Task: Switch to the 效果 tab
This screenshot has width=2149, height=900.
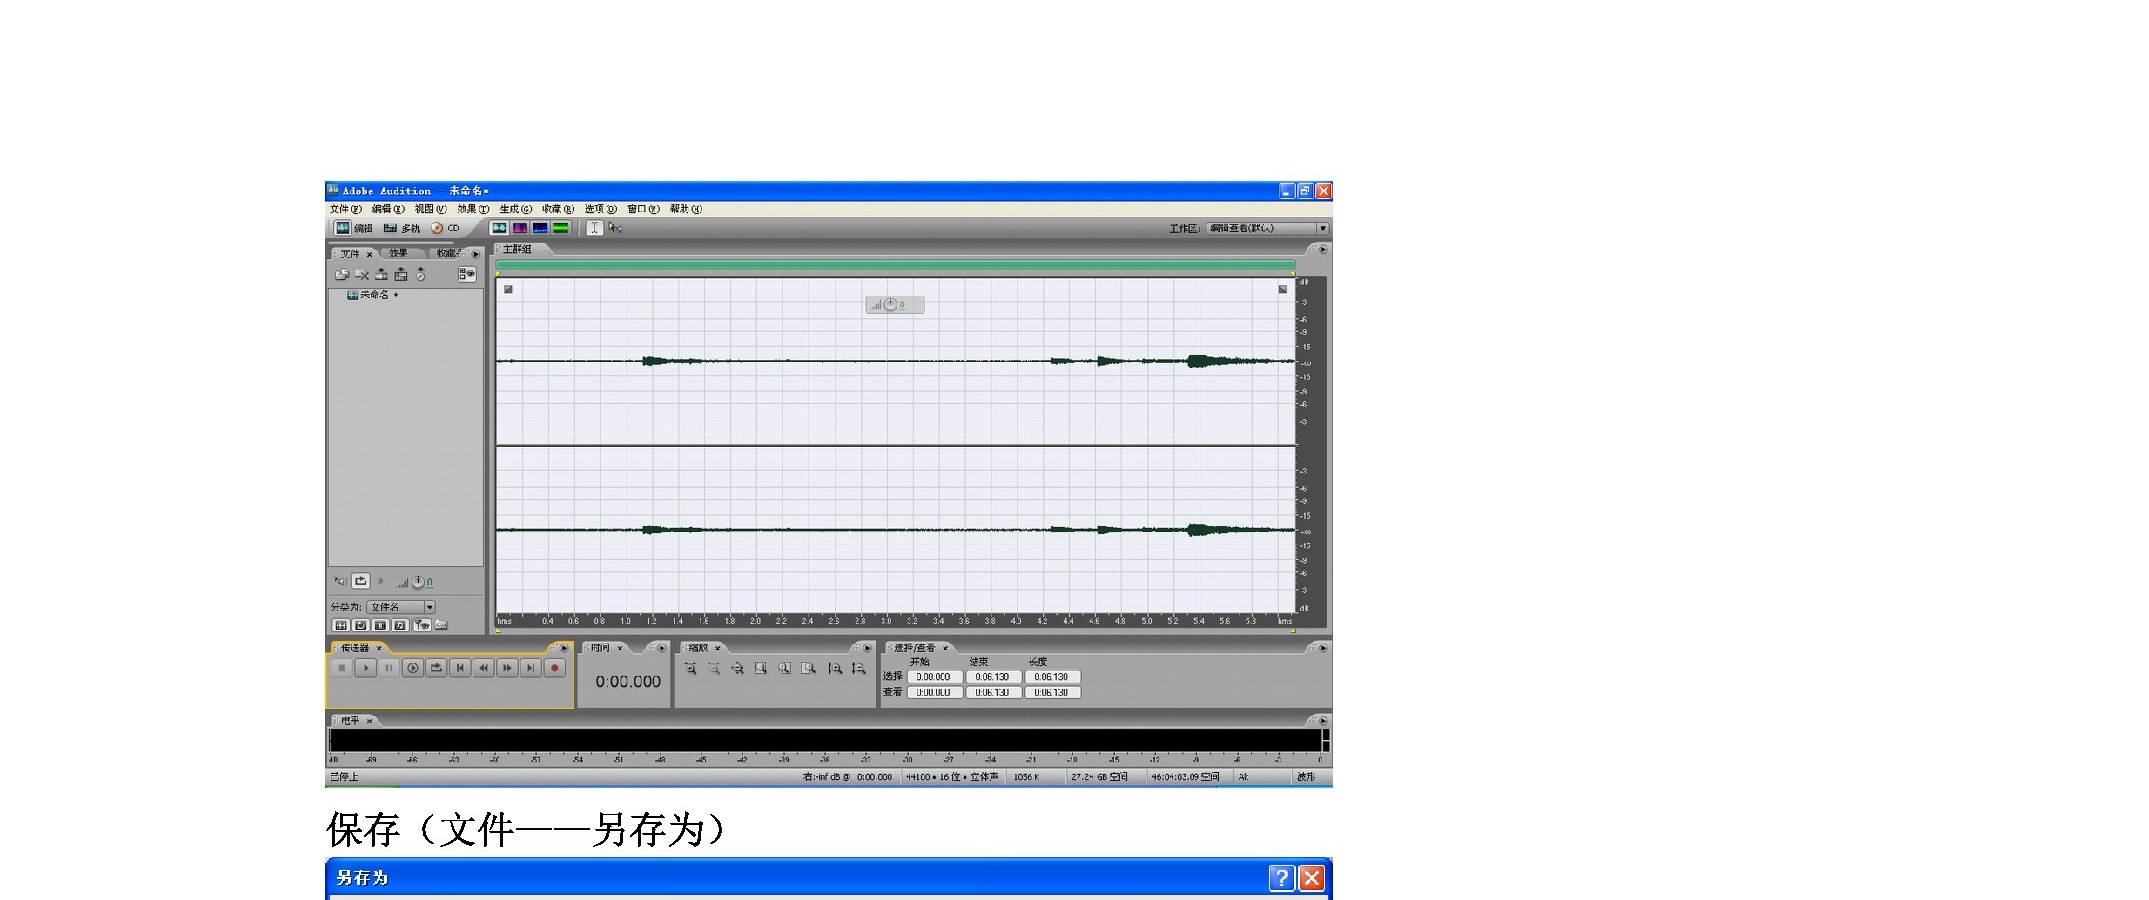Action: (x=398, y=254)
